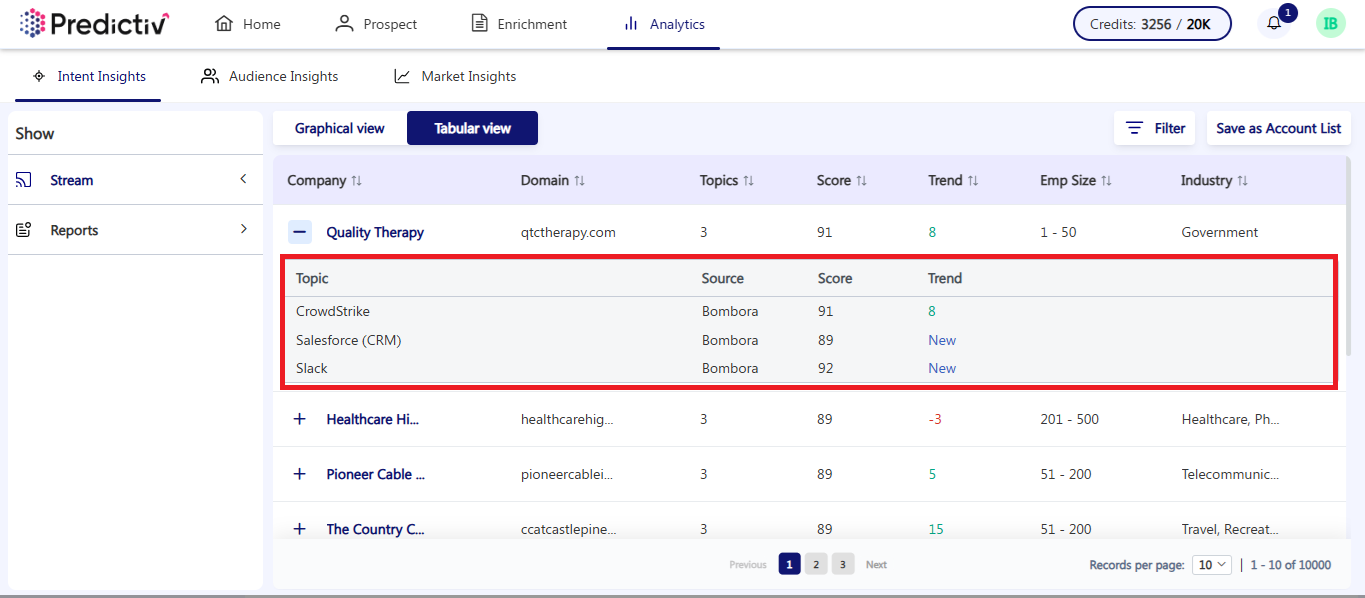
Task: Sort the table by Company
Action: (325, 181)
